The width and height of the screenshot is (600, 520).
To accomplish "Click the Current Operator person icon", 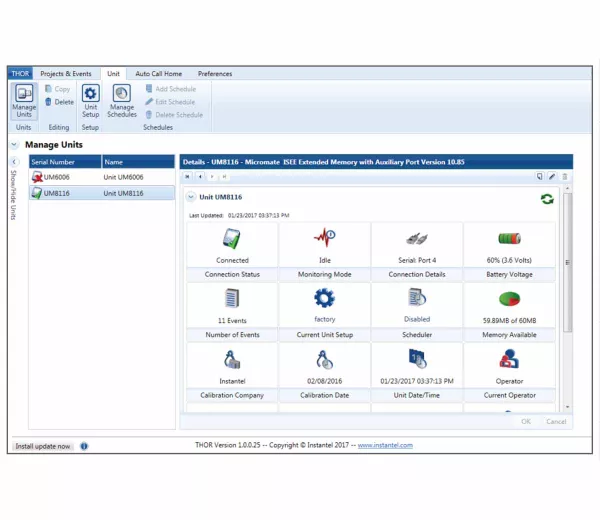I will pos(509,359).
